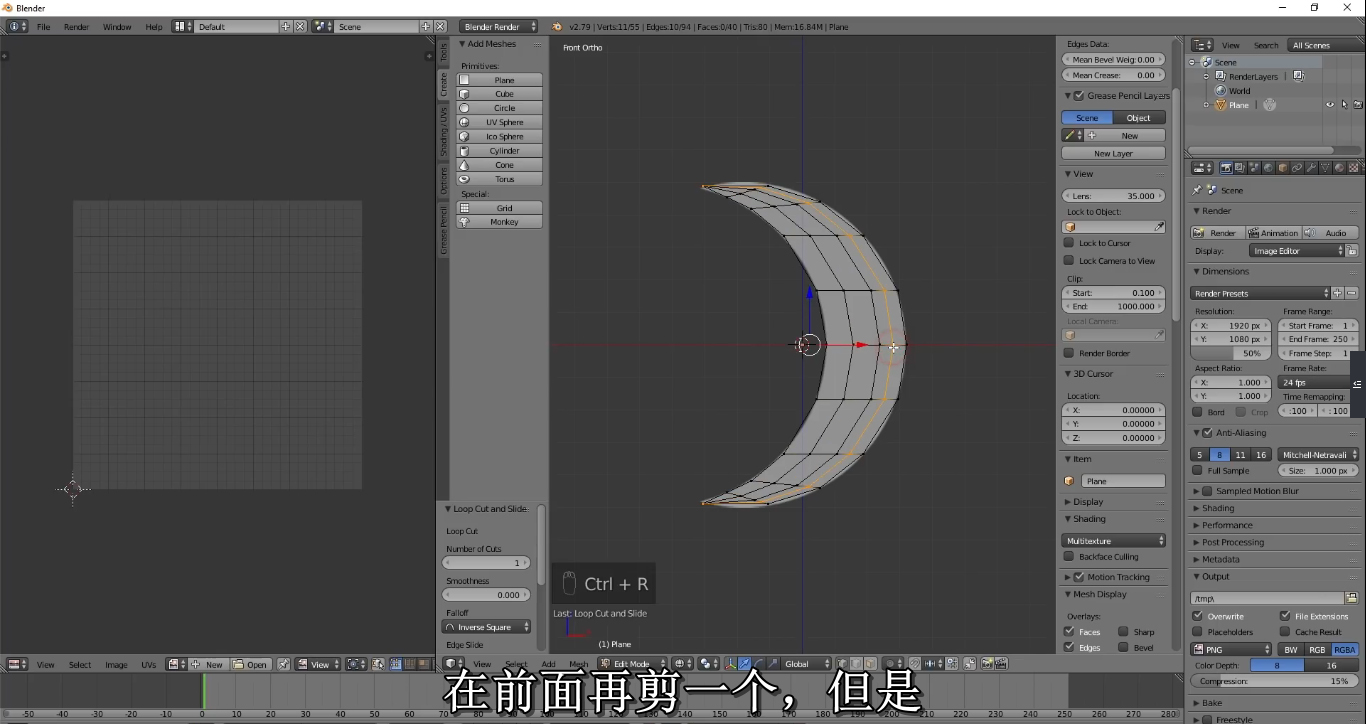Enable Backface Culling in Shading panel
The height and width of the screenshot is (724, 1366).
click(1067, 555)
